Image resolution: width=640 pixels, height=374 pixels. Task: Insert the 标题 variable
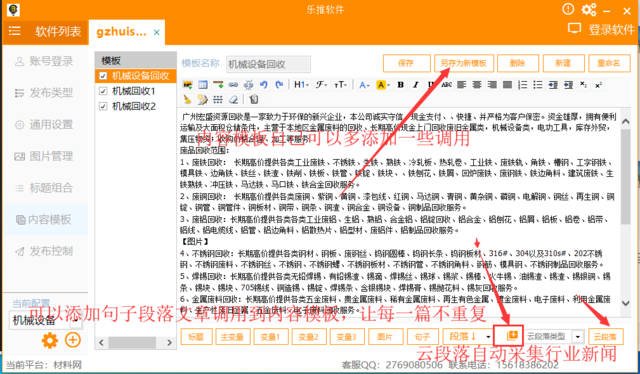pyautogui.click(x=196, y=336)
